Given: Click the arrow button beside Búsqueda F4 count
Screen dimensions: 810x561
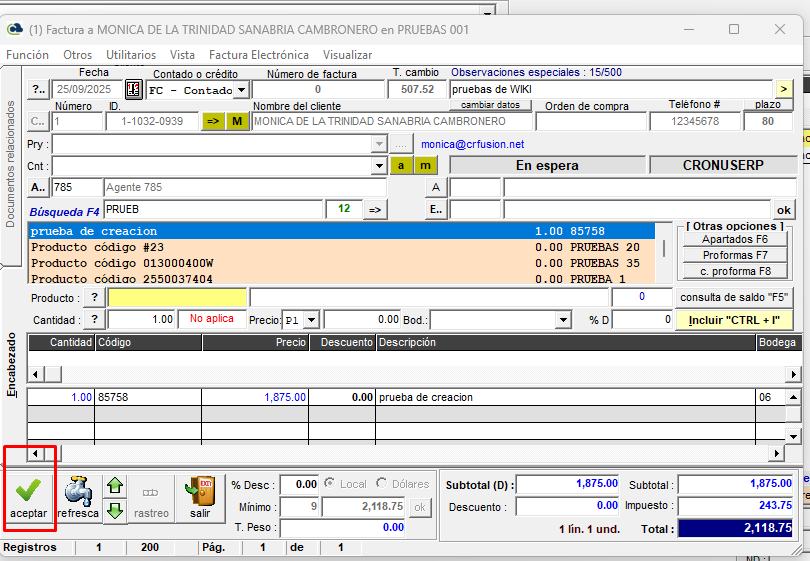Looking at the screenshot, I should click(x=374, y=209).
